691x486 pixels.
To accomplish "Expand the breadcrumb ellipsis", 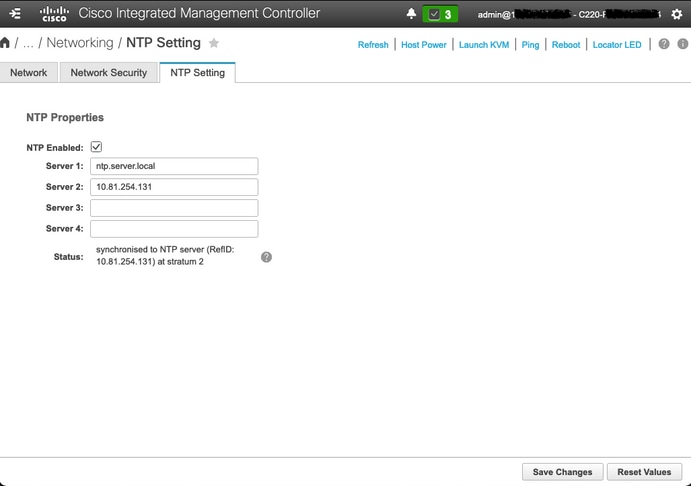I will (28, 43).
